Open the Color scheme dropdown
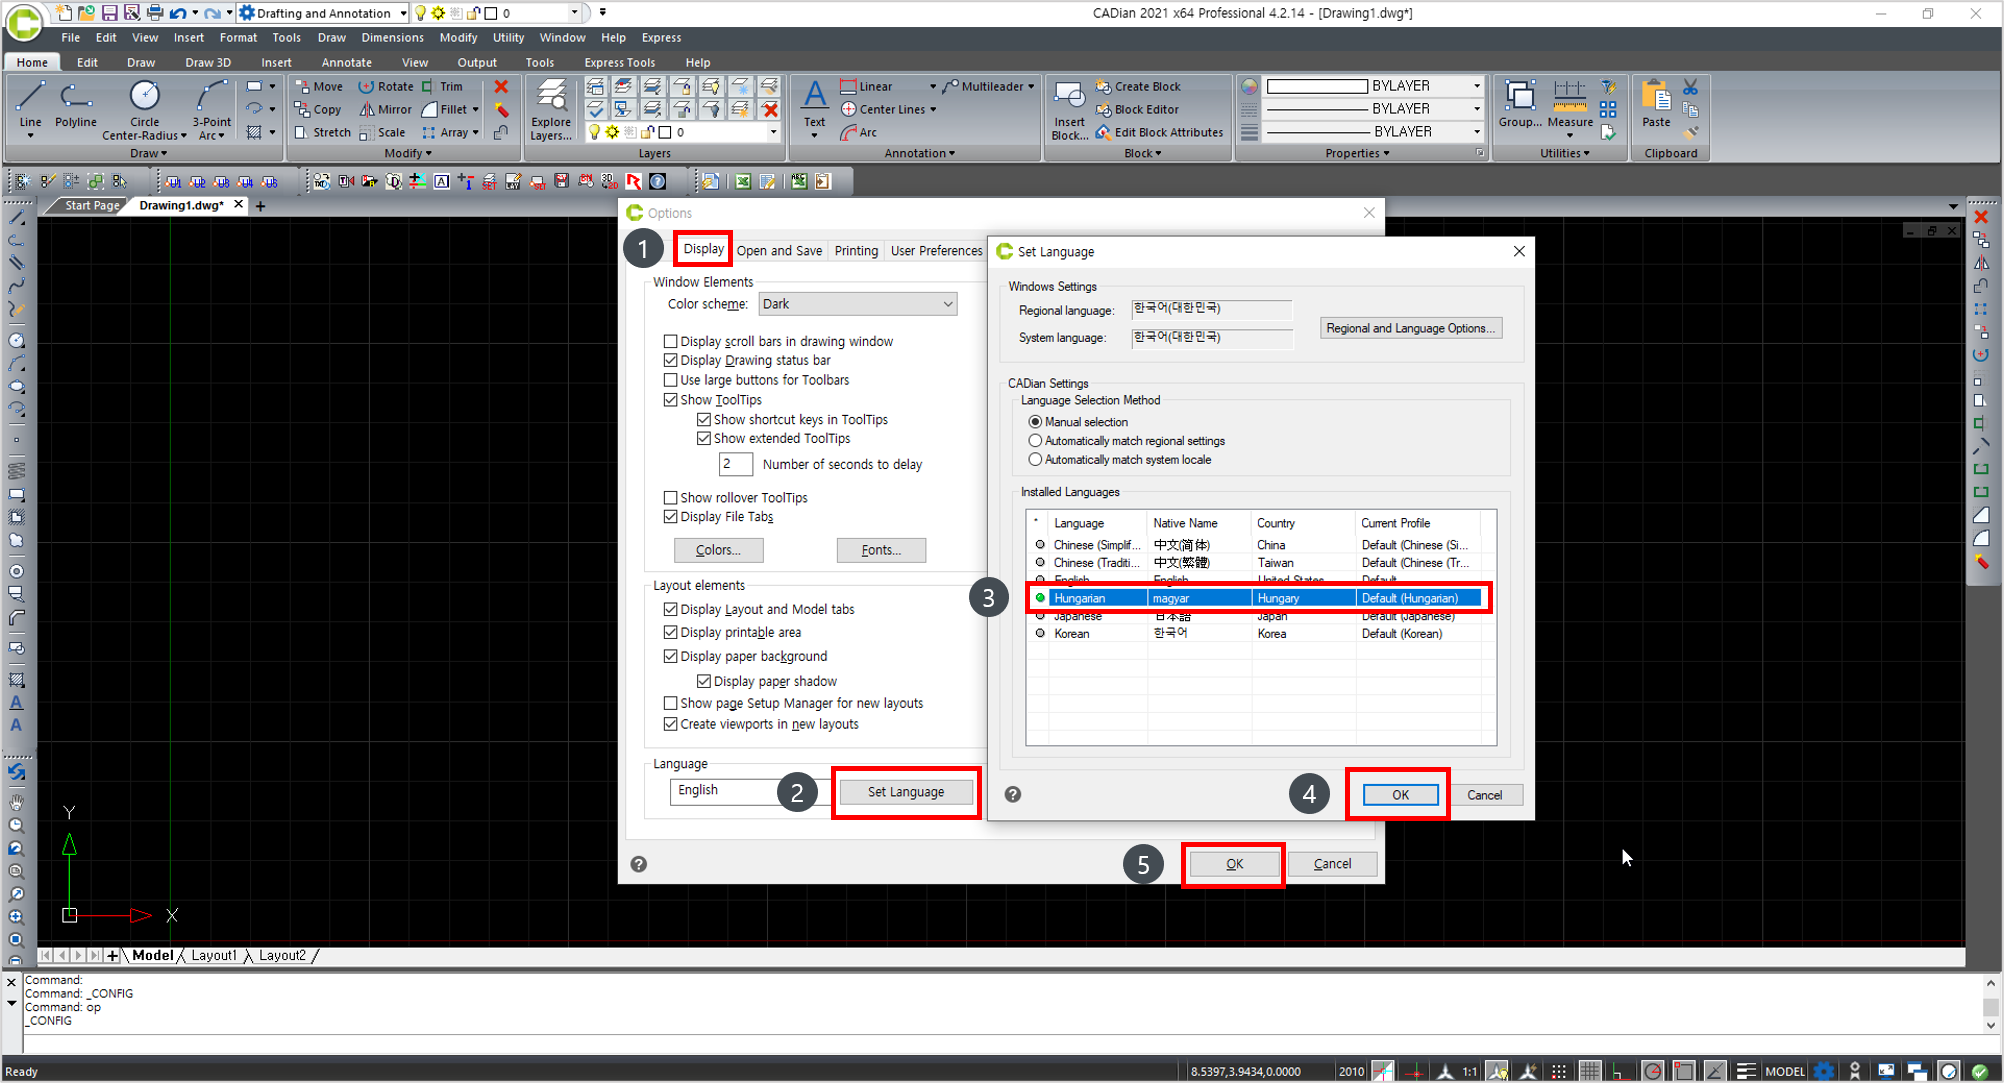Screen dimensions: 2004x1083 (x=857, y=304)
